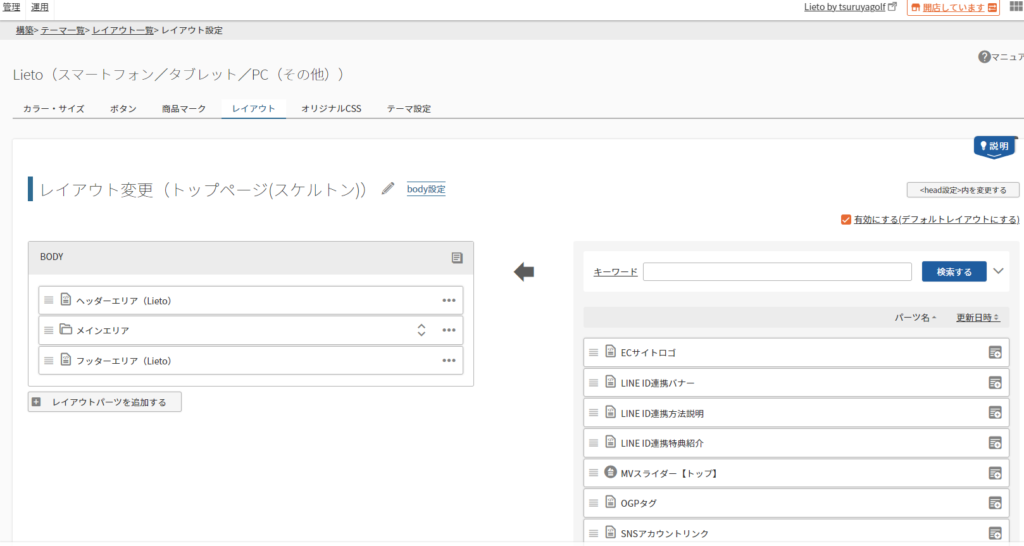
Task: Click the add icon on ECサイトロゴ row
Action: [994, 352]
